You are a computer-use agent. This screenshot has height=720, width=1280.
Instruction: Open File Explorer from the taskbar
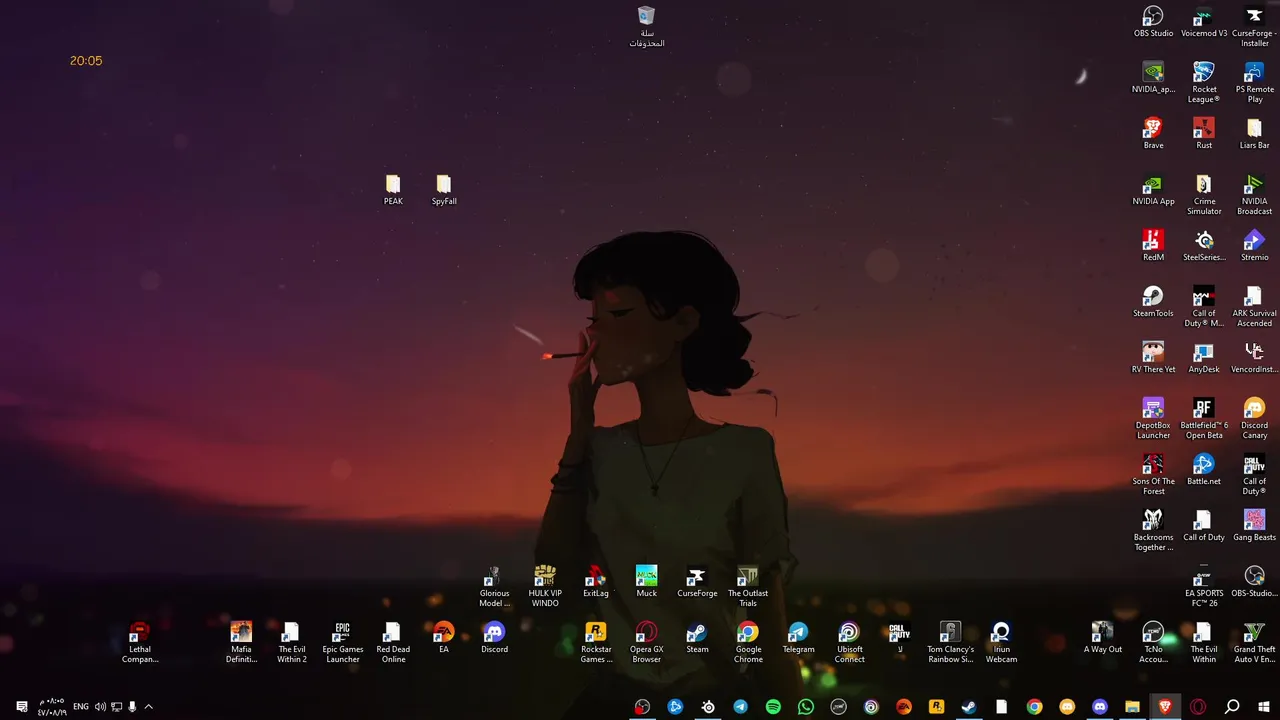click(x=1132, y=707)
